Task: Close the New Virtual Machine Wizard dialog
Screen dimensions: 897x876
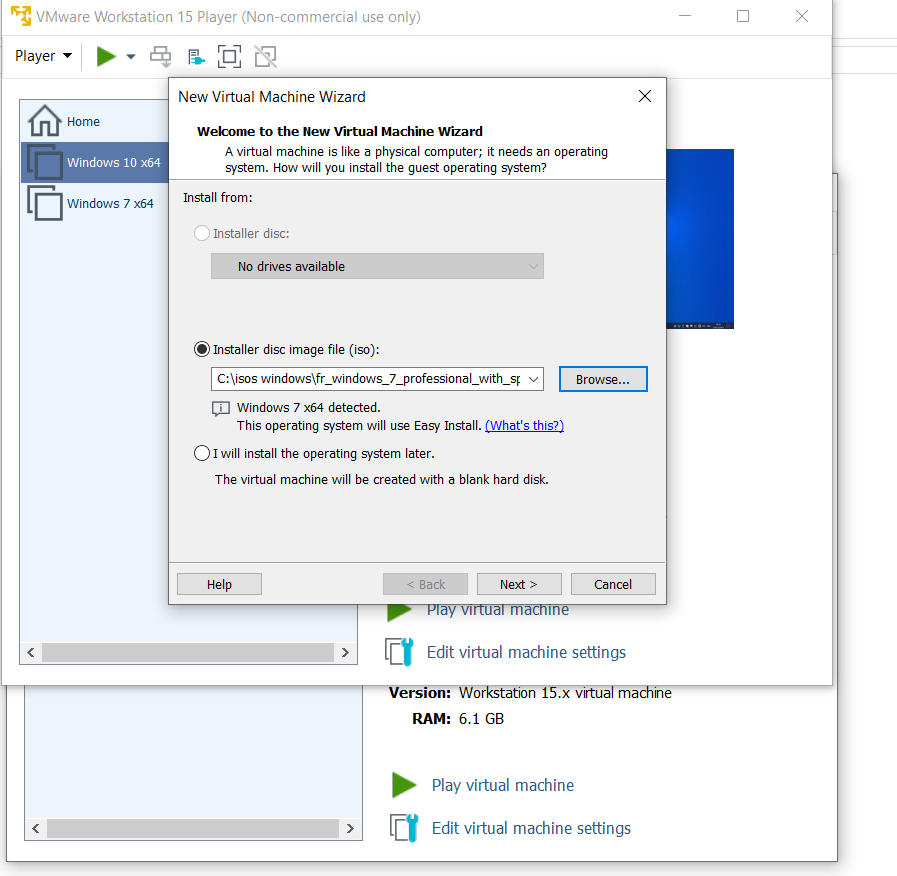Action: click(x=645, y=96)
